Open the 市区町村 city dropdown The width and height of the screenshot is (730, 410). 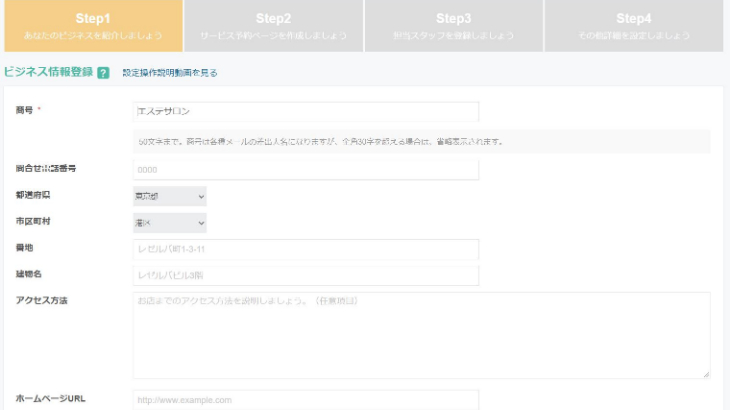coord(169,223)
